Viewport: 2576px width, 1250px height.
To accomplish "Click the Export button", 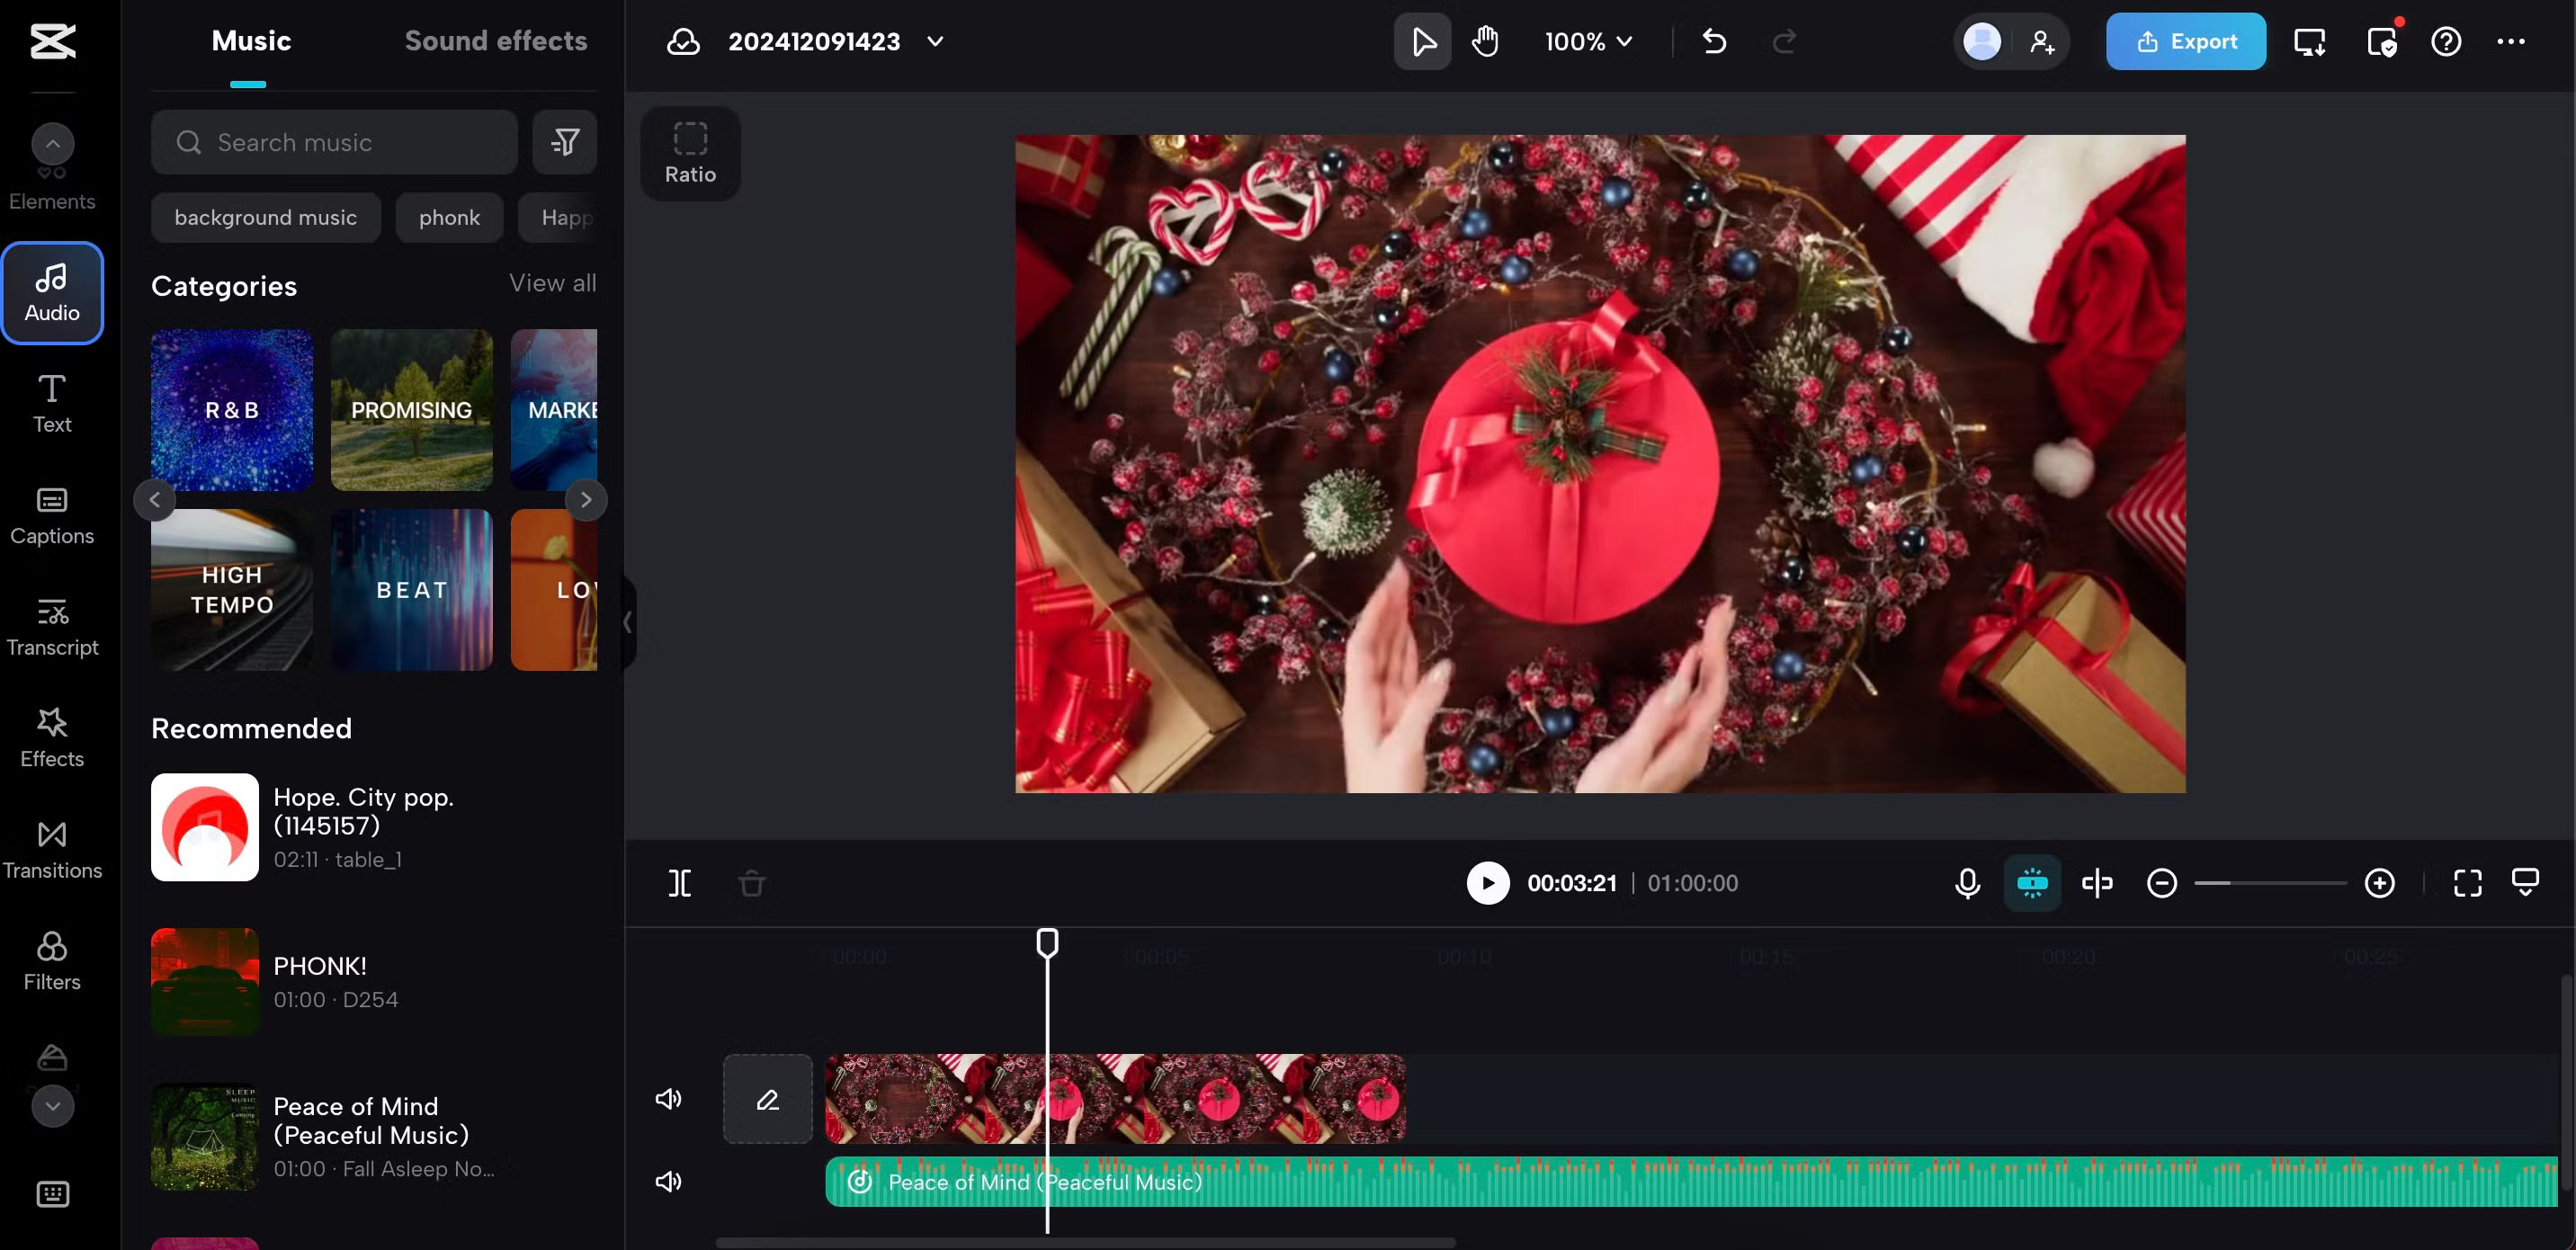I will point(2187,41).
